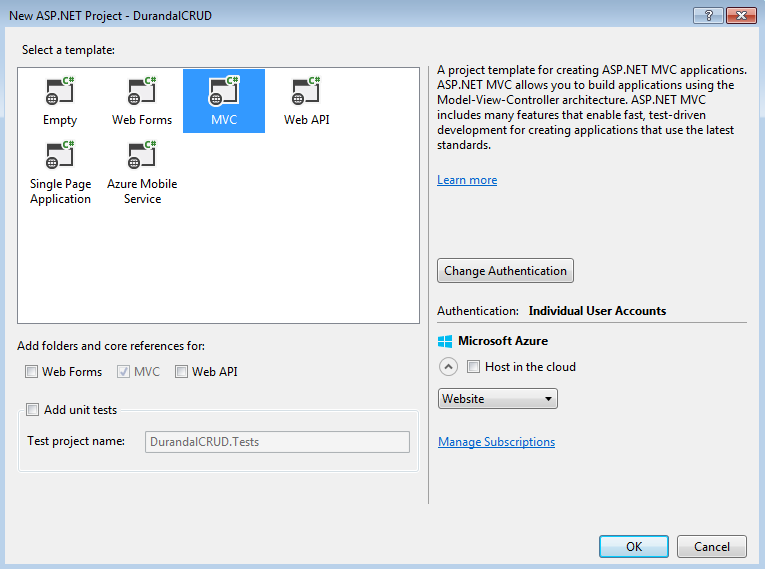Choose the Web Forms template icon
Screen dimensions: 765x569
(142, 91)
